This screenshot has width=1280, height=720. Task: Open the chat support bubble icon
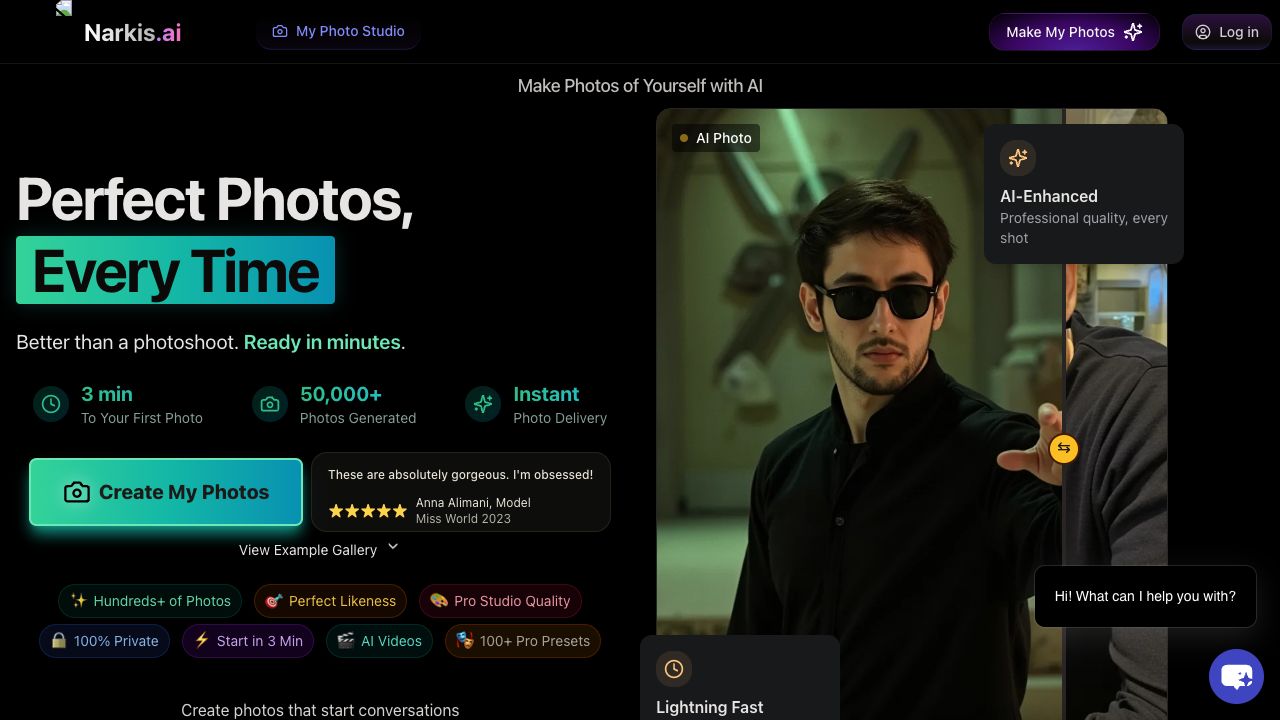click(1236, 677)
